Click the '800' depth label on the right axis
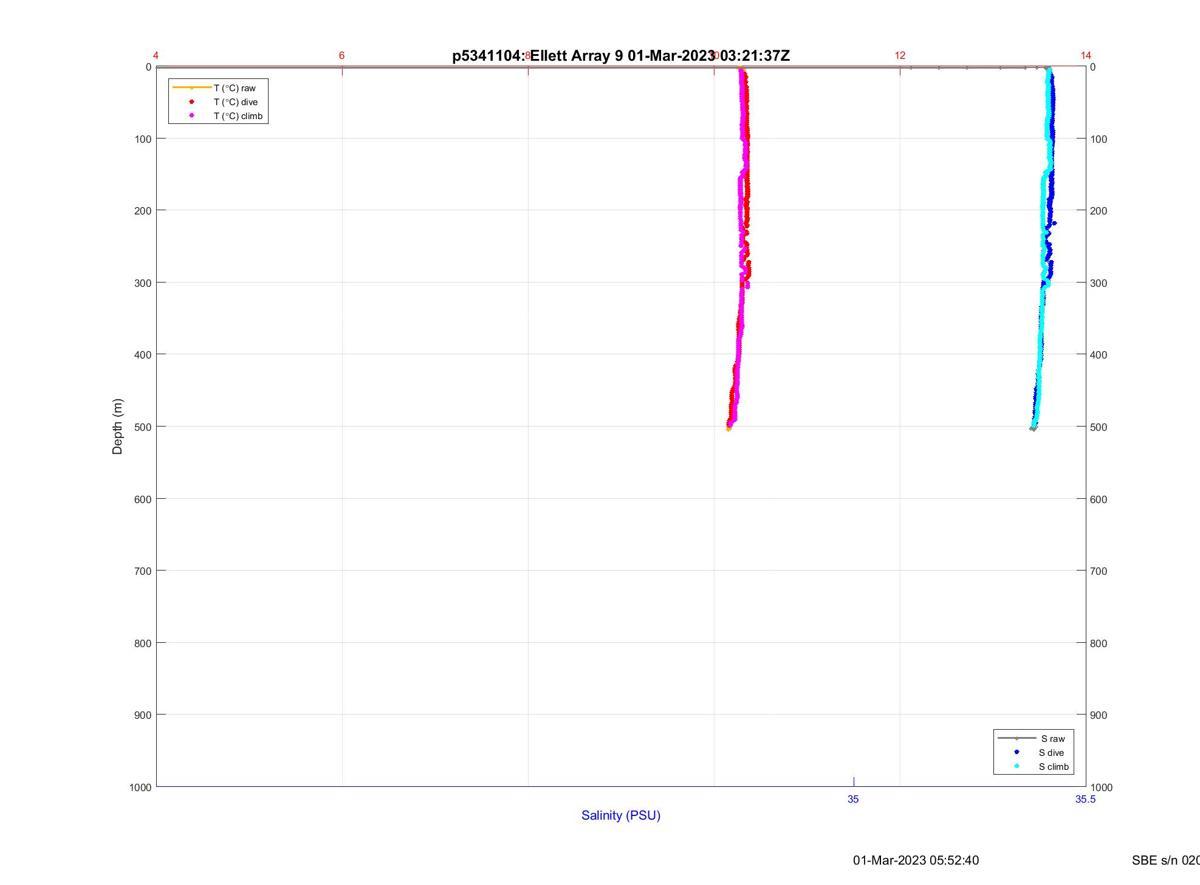The image size is (1200, 885). click(1099, 643)
